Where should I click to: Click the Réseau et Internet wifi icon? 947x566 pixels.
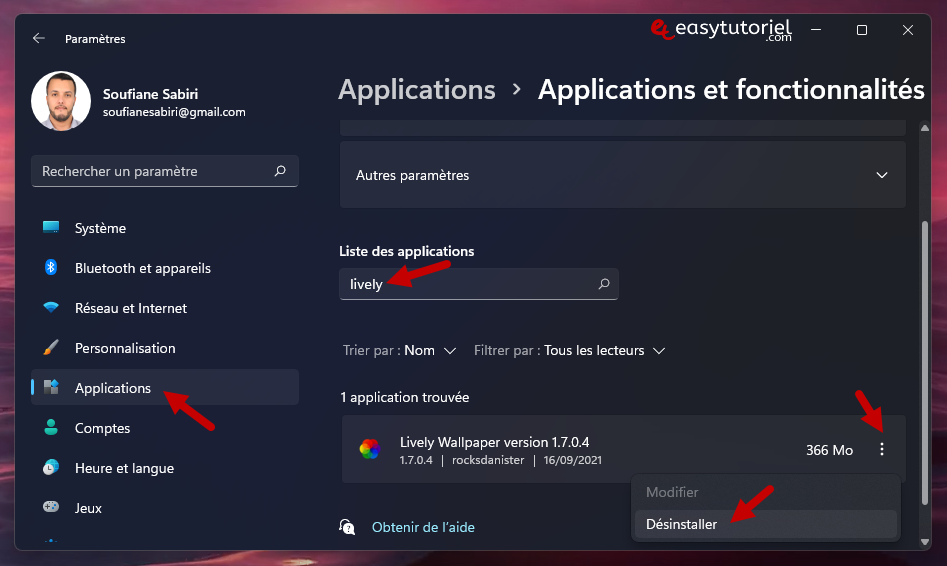51,307
